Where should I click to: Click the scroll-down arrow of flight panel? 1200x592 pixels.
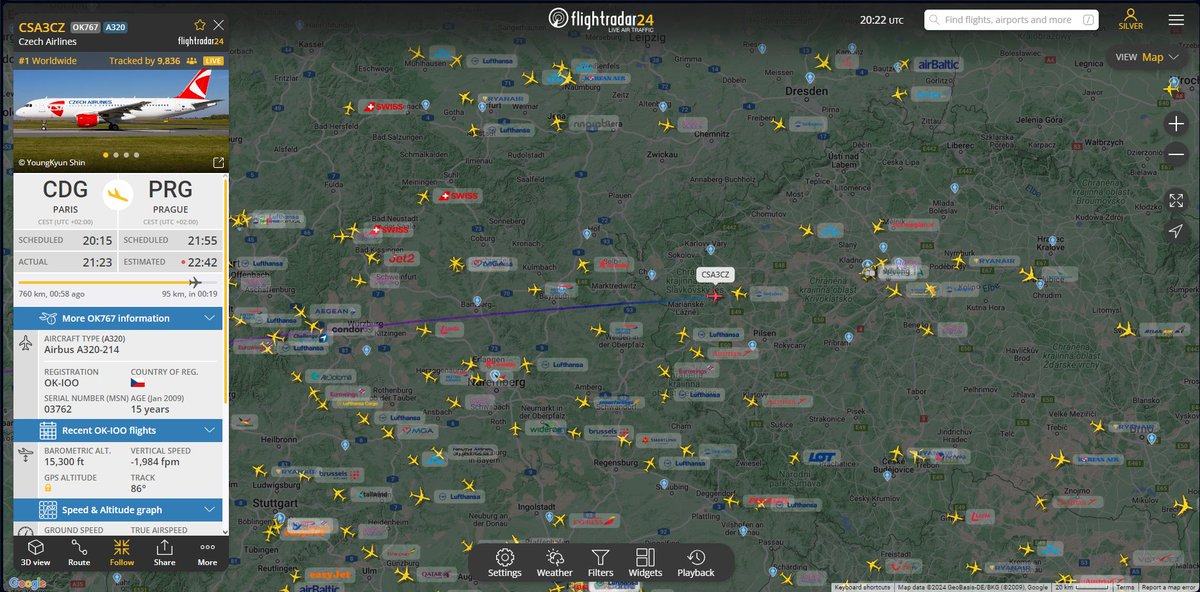[x=225, y=531]
